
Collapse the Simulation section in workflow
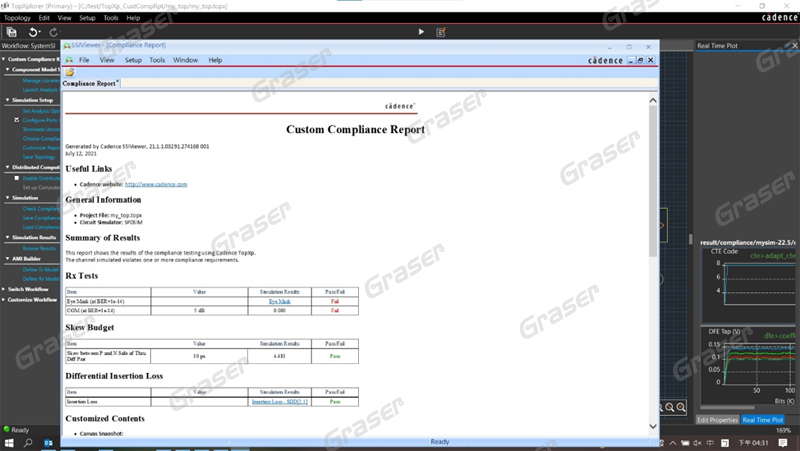pos(7,197)
